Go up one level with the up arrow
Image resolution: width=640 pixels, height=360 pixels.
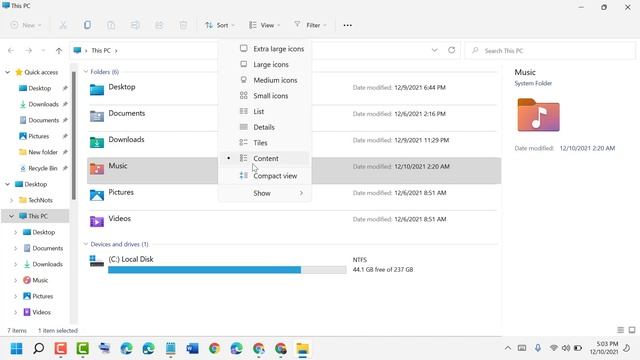point(59,51)
